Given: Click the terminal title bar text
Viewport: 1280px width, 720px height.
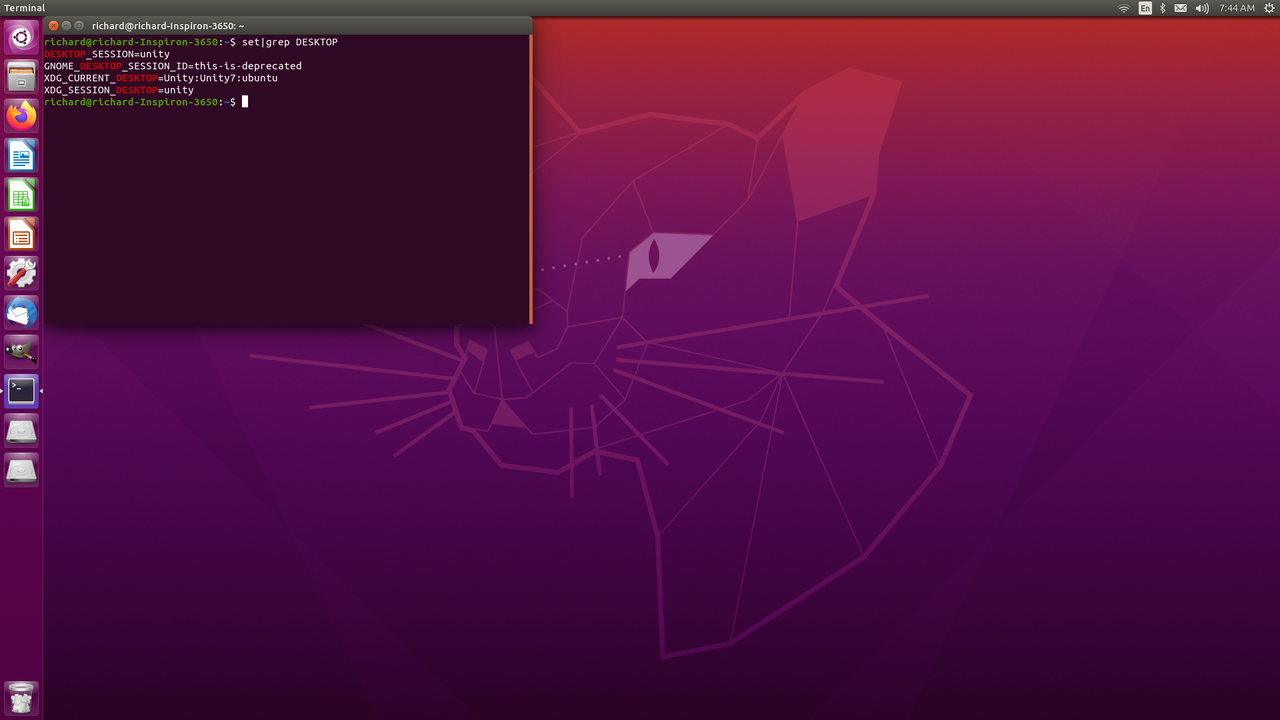Looking at the screenshot, I should pos(168,26).
